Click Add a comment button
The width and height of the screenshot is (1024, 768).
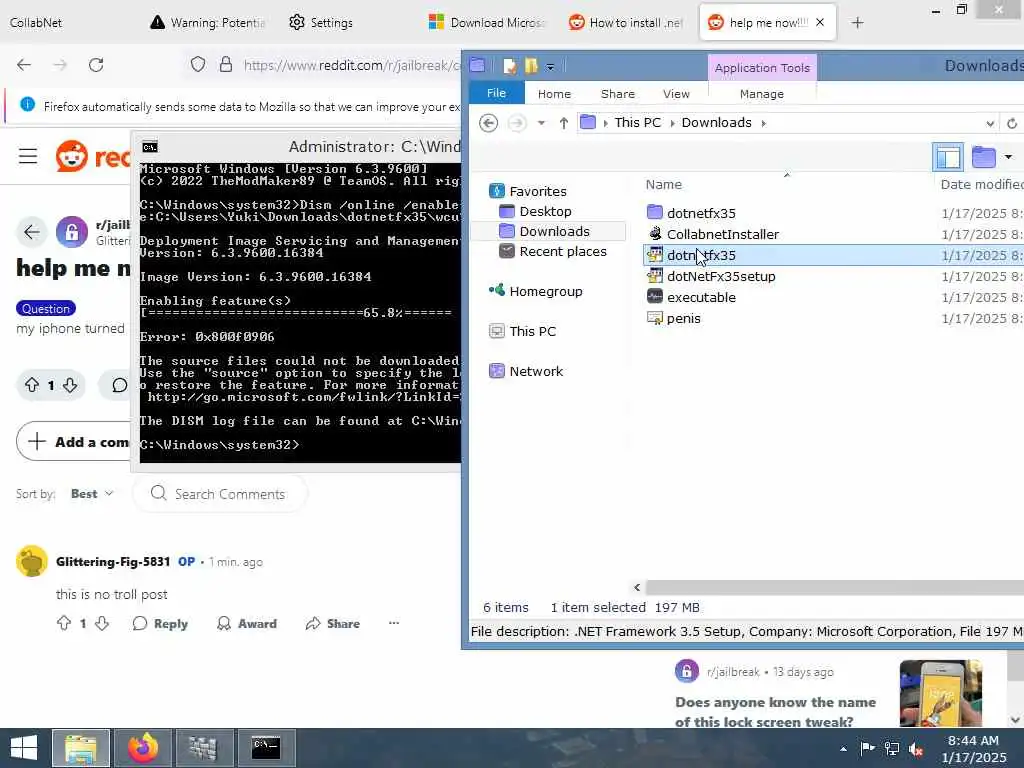coord(73,441)
